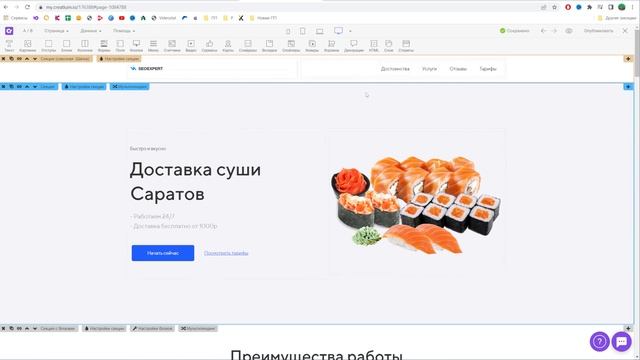The height and width of the screenshot is (360, 640).
Task: Select the Видео tool
Action: coord(191,45)
